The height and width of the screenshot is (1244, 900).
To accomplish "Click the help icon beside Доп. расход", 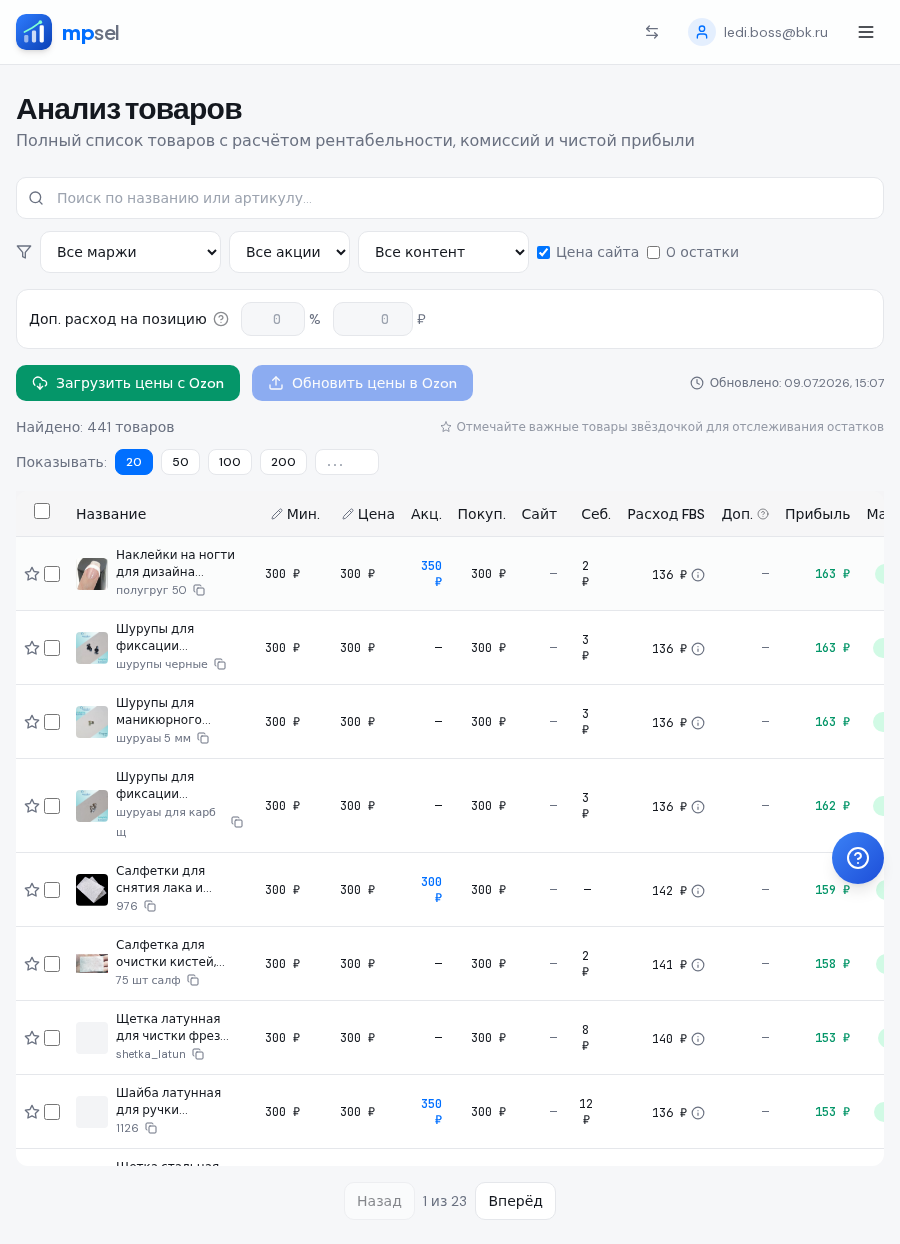I will point(221,319).
